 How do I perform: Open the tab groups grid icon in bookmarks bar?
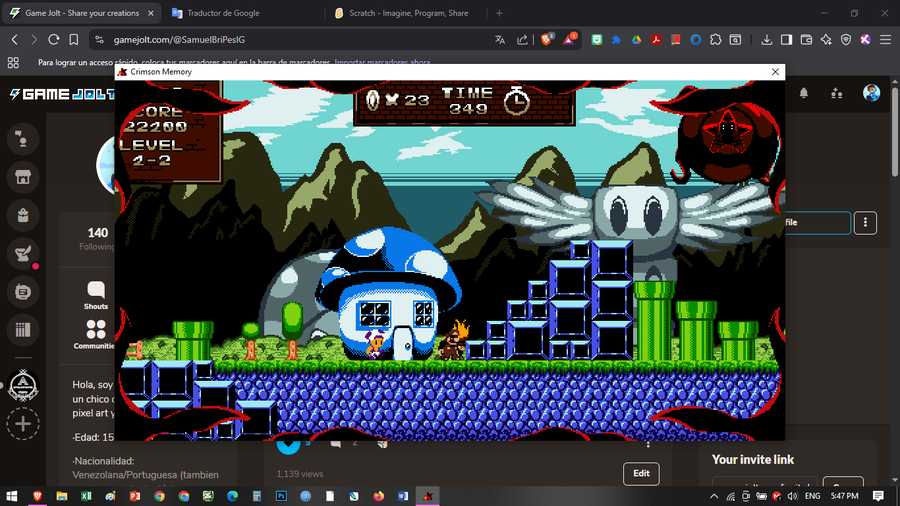click(x=13, y=63)
